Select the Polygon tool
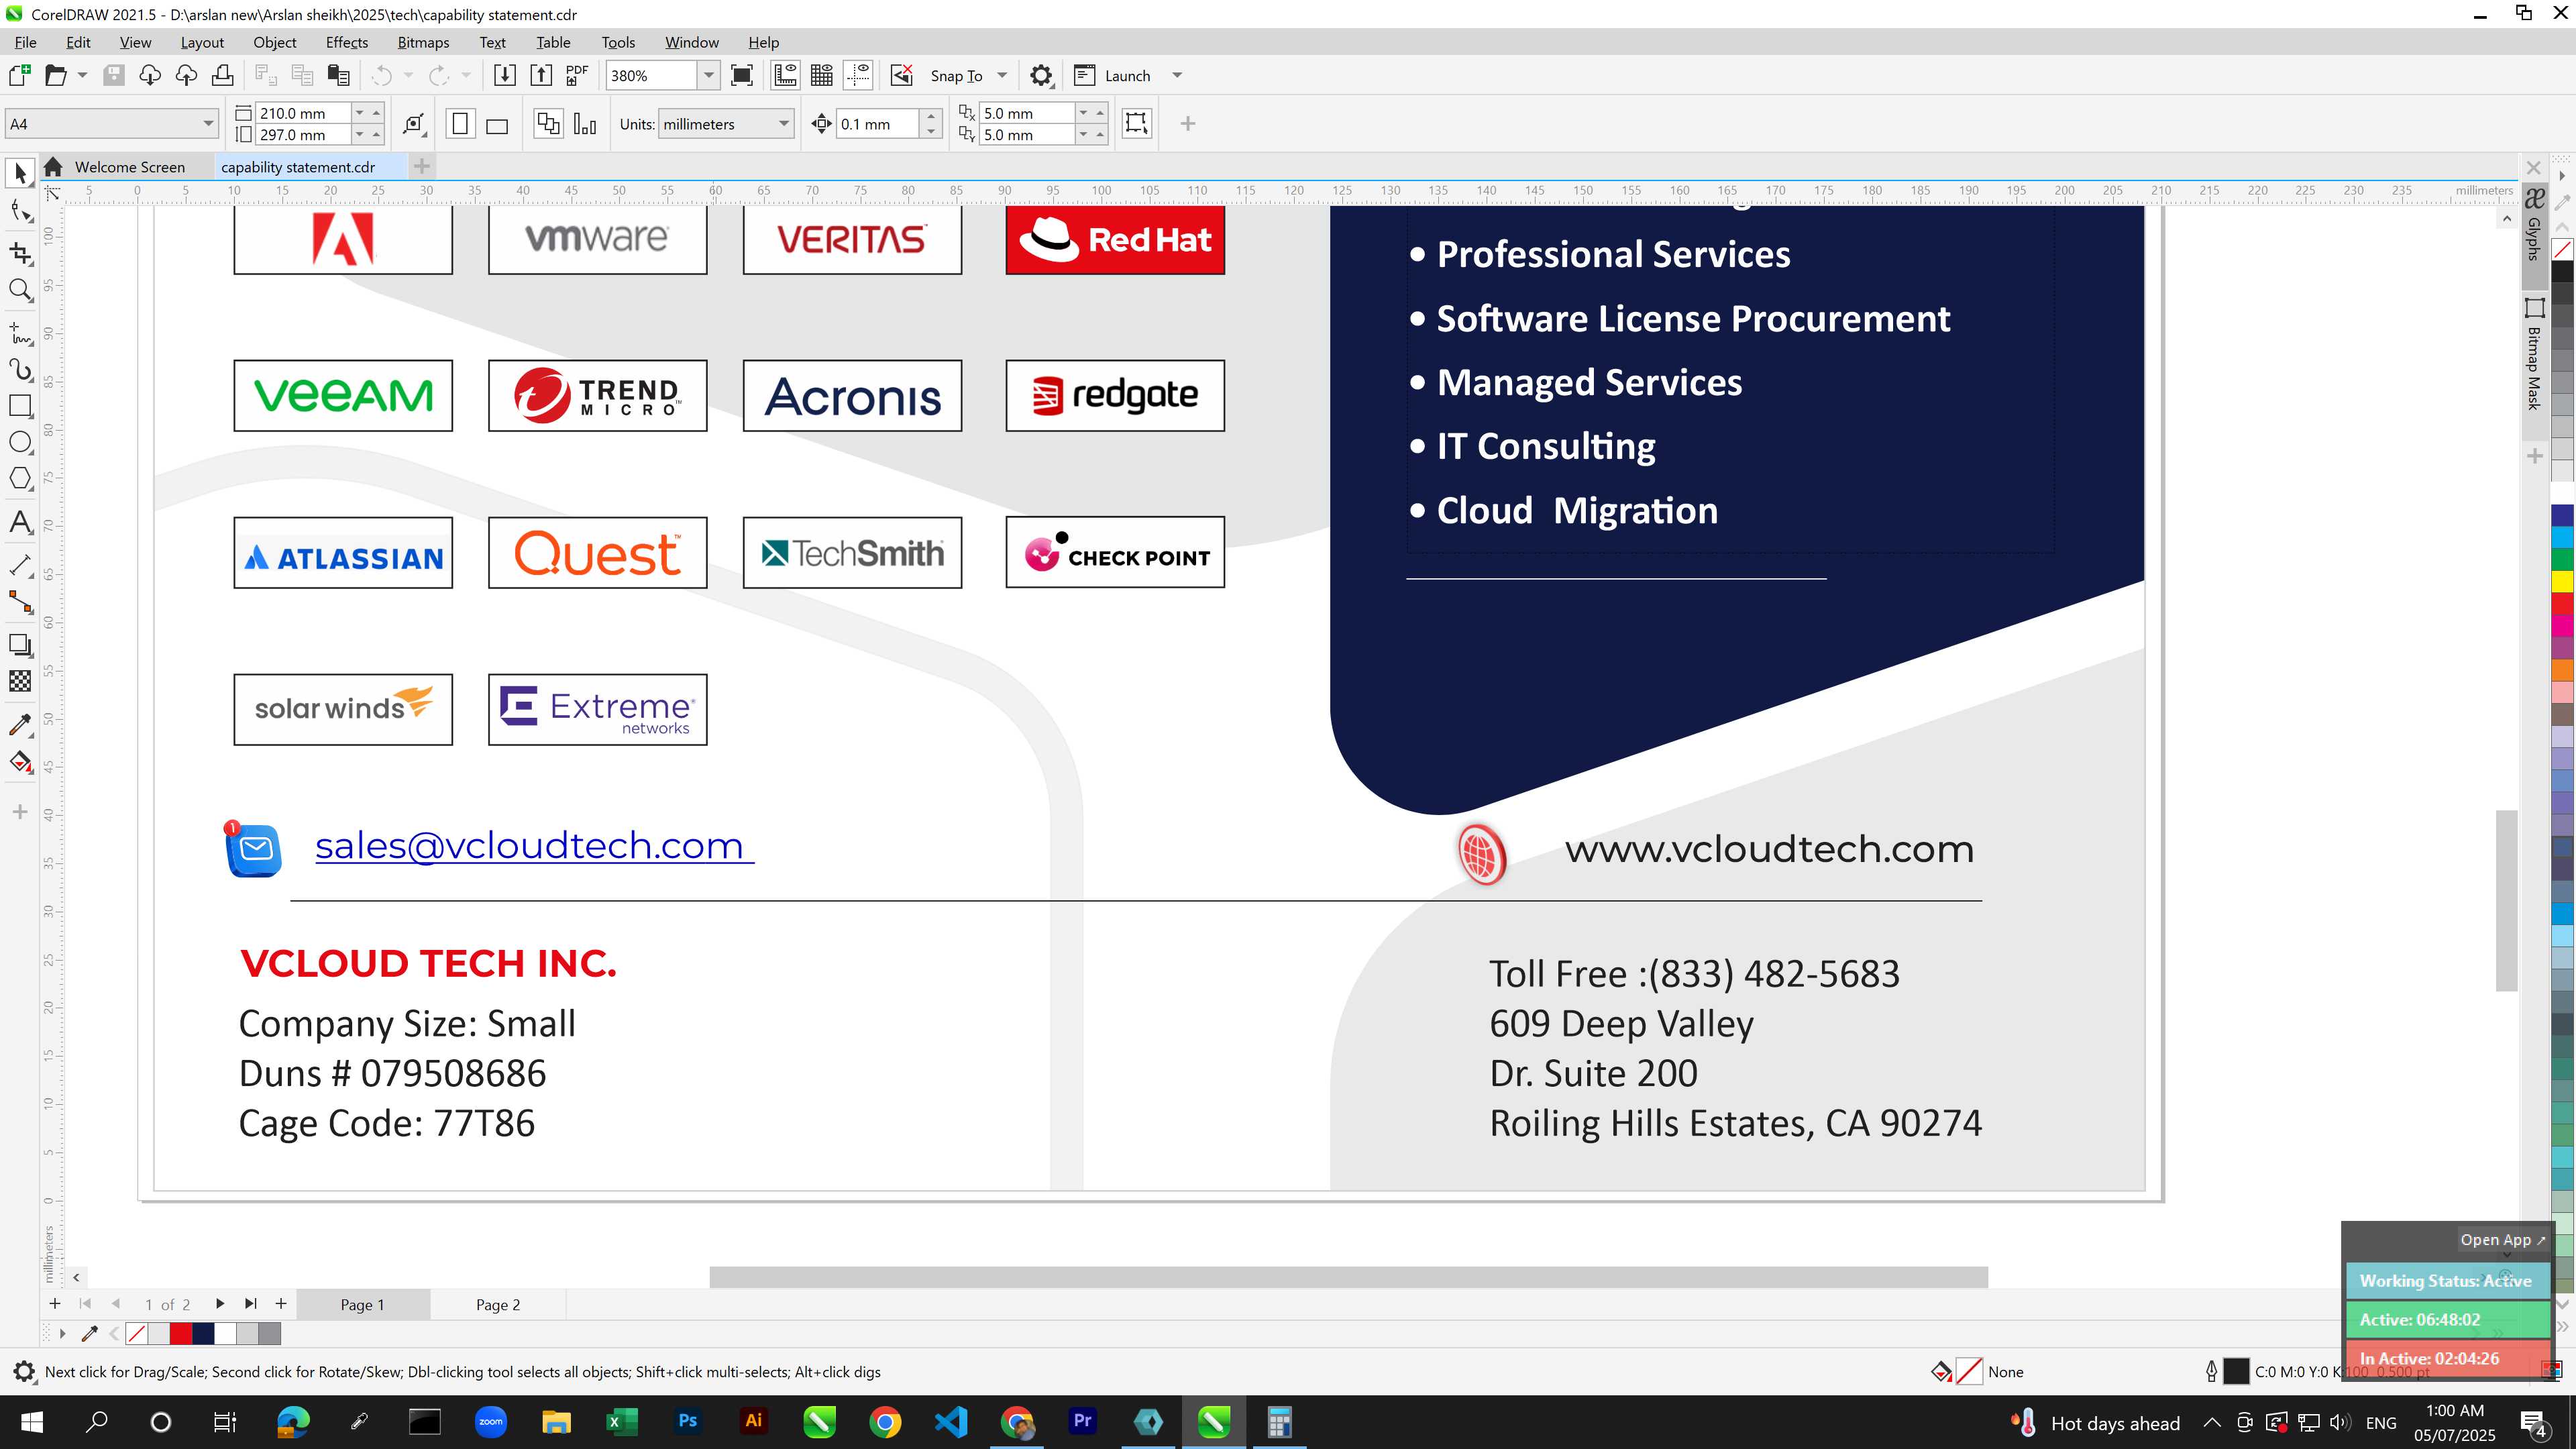 pos(20,478)
